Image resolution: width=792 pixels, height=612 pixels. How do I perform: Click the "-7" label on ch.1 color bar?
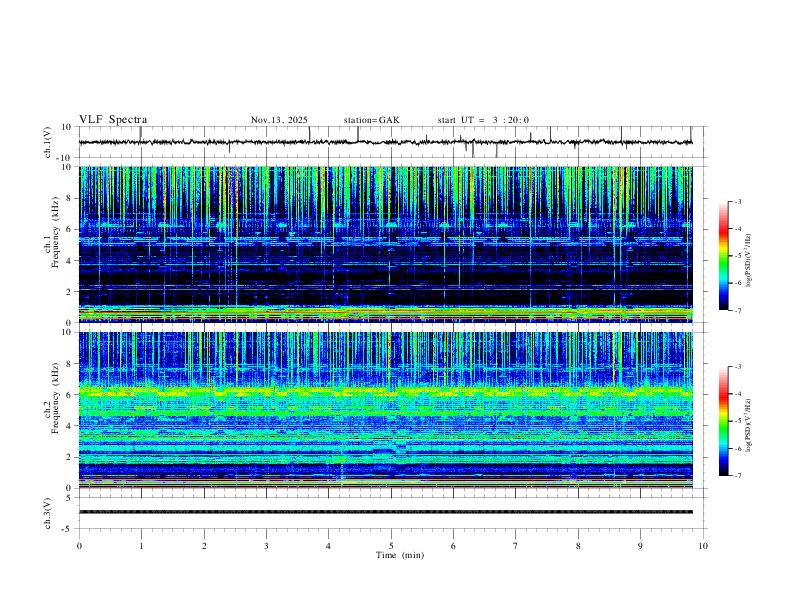[x=737, y=311]
